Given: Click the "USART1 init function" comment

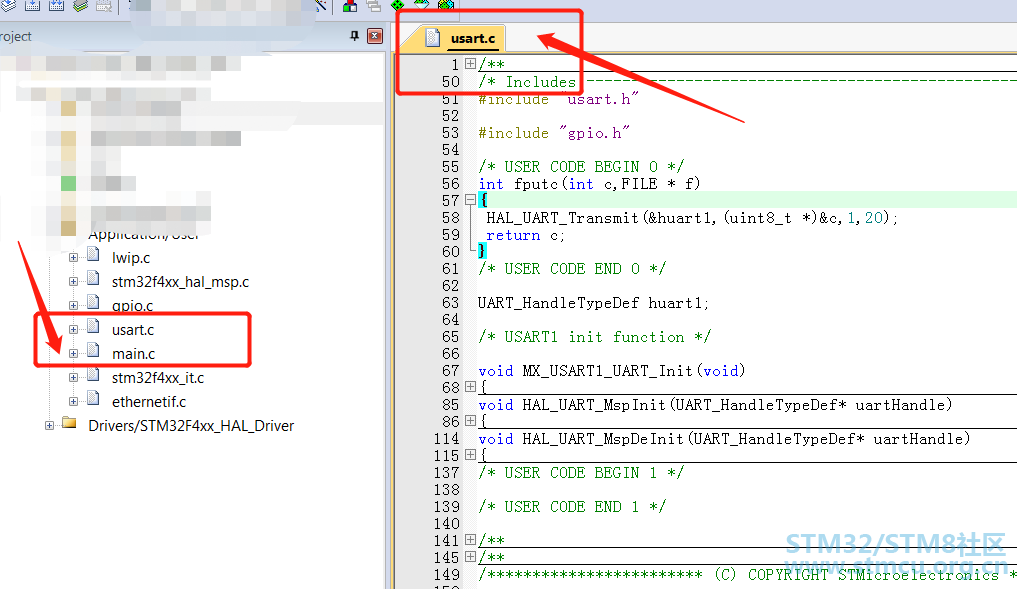Looking at the screenshot, I should coord(594,337).
